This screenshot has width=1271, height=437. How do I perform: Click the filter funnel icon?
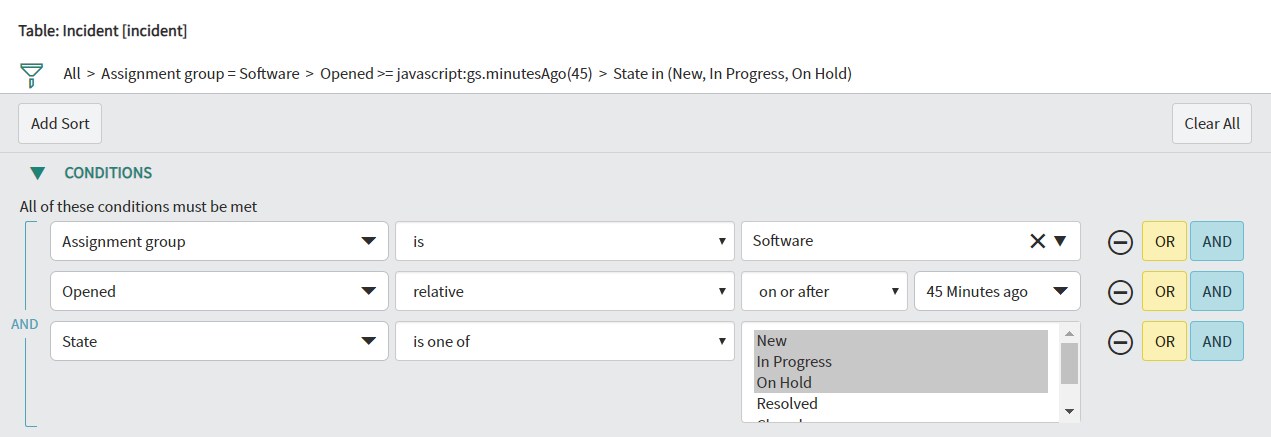click(32, 74)
